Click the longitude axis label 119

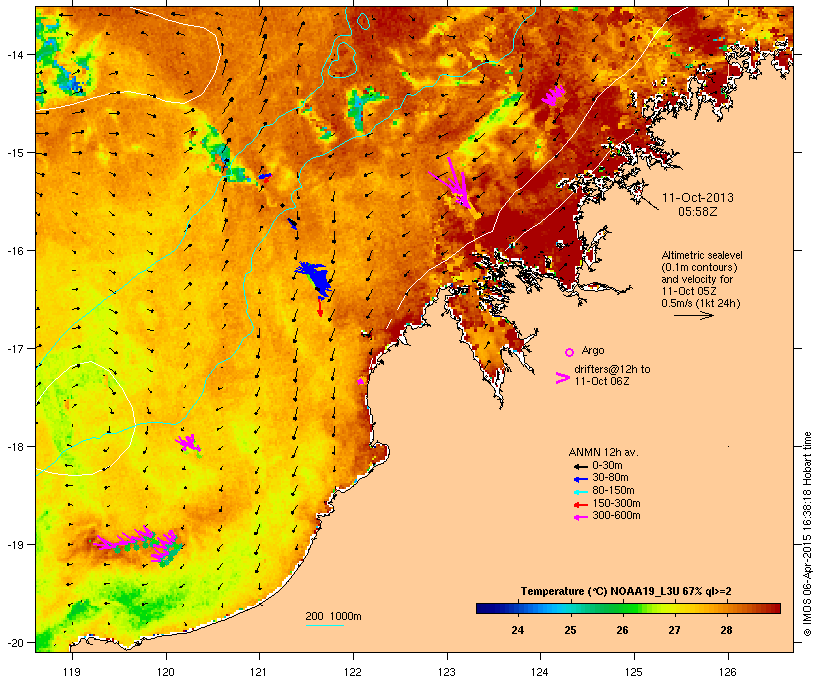pos(72,672)
